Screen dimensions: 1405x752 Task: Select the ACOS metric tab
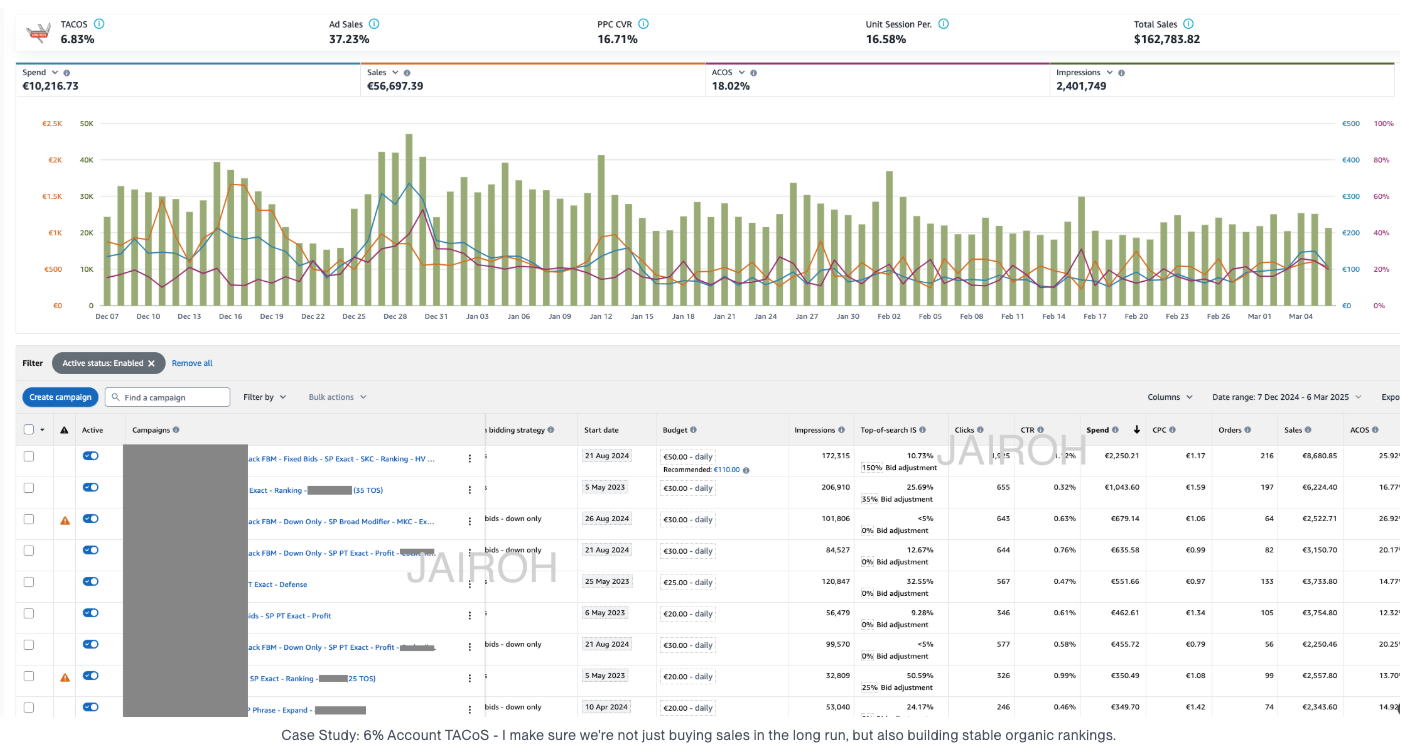point(878,80)
